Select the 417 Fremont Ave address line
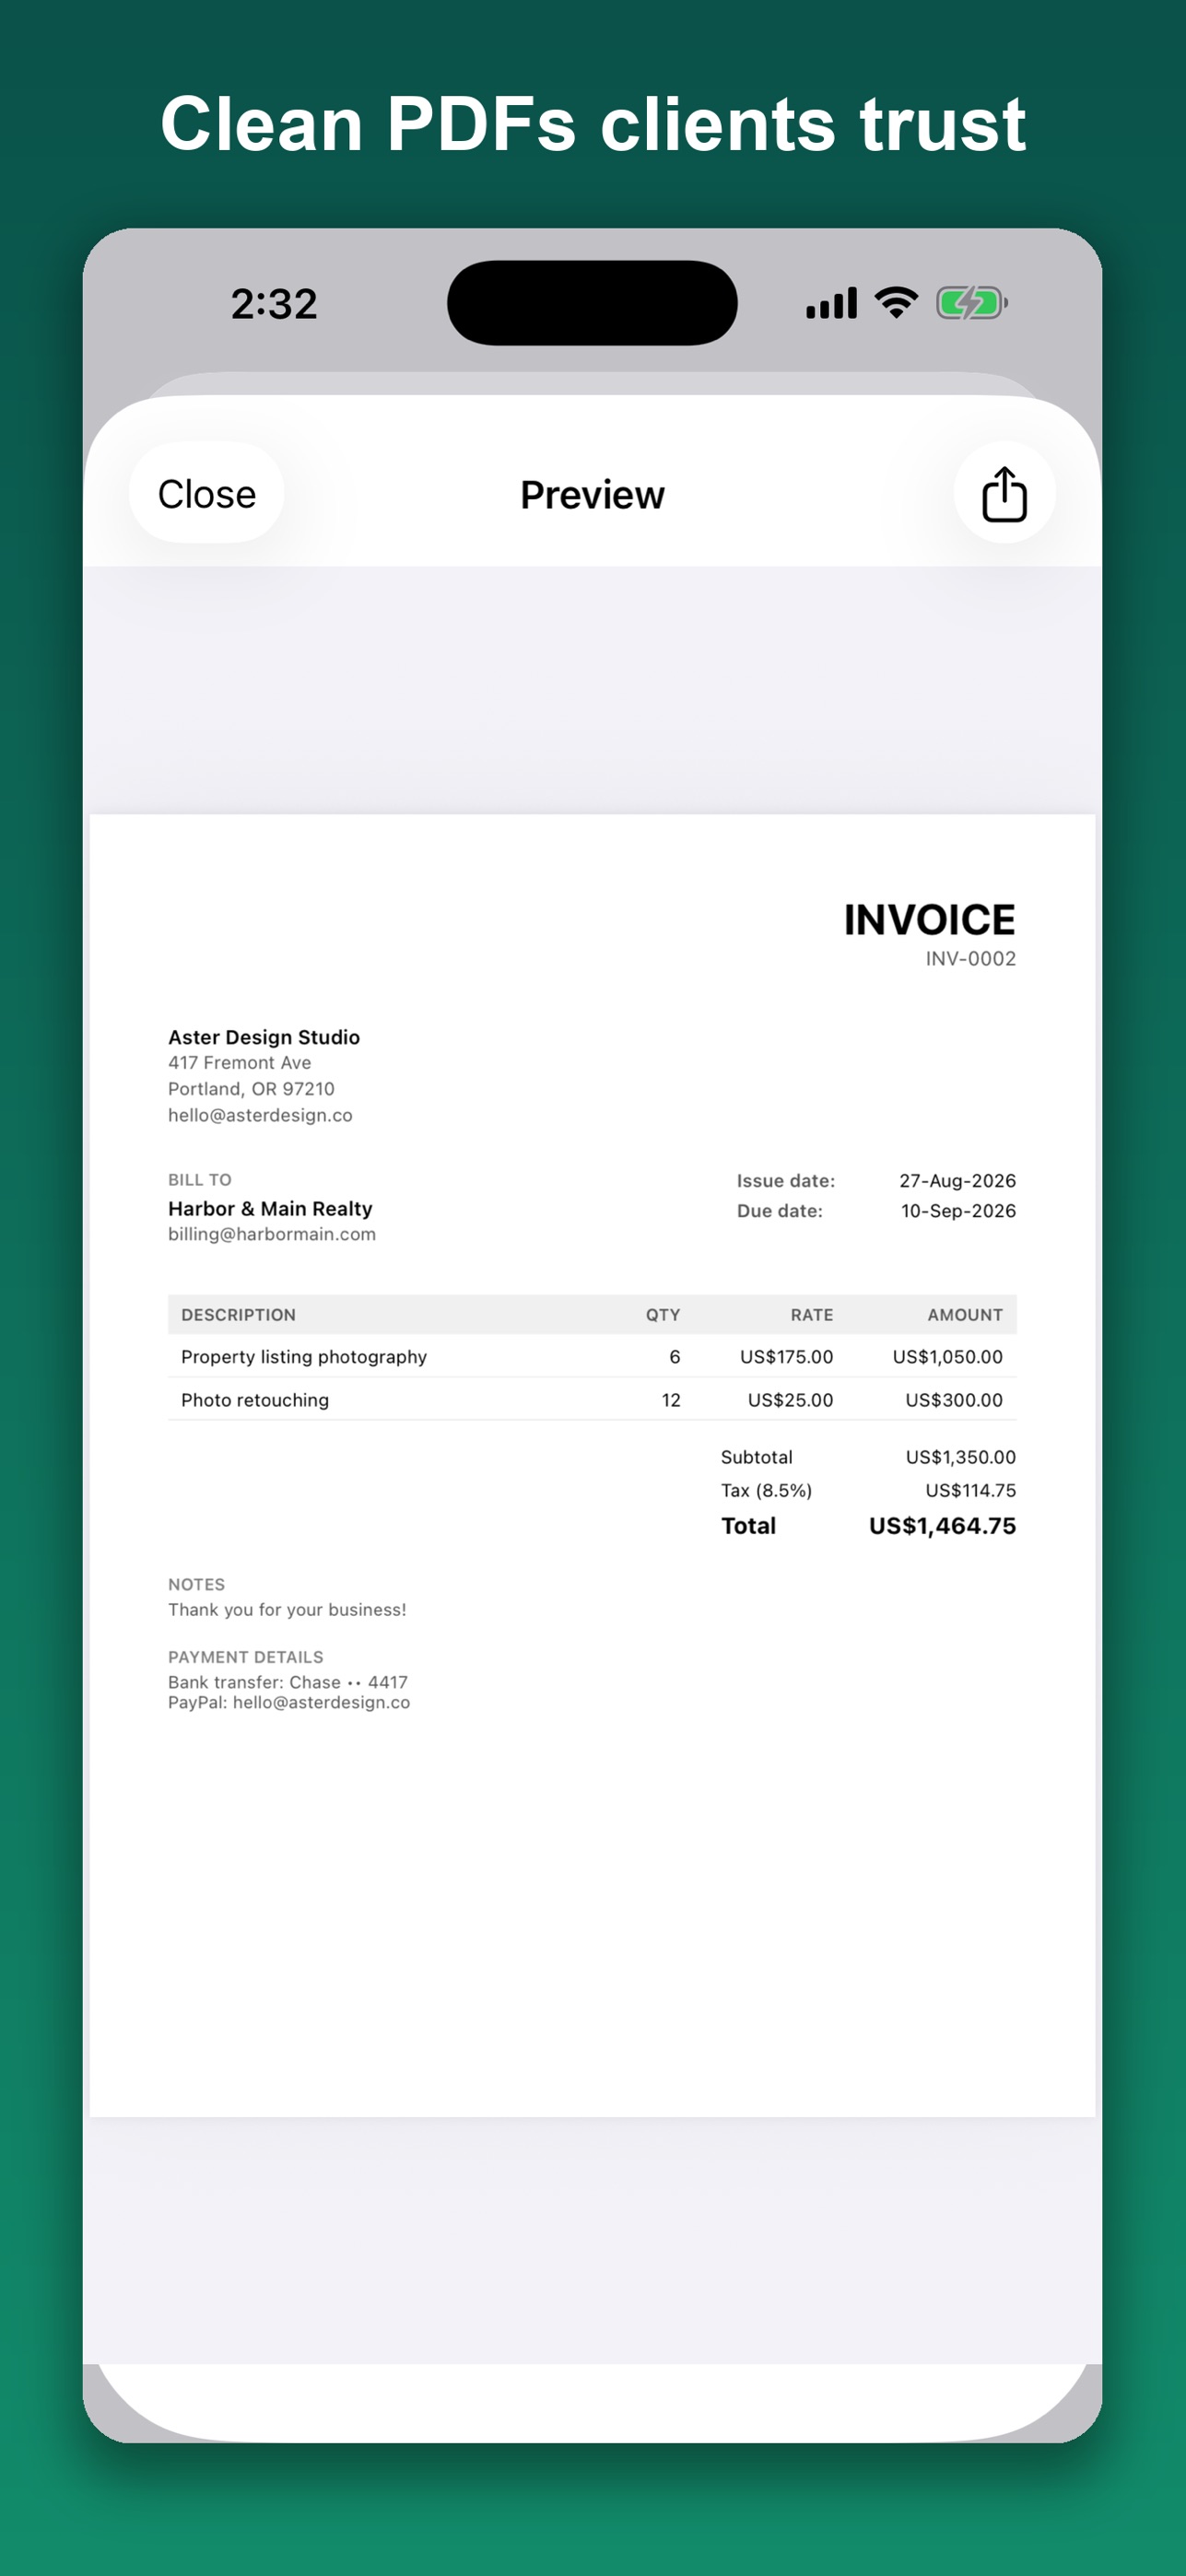The width and height of the screenshot is (1186, 2576). pyautogui.click(x=239, y=1063)
